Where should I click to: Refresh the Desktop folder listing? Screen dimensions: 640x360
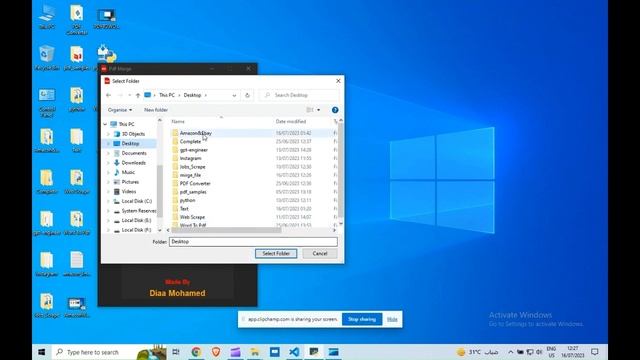coord(247,95)
